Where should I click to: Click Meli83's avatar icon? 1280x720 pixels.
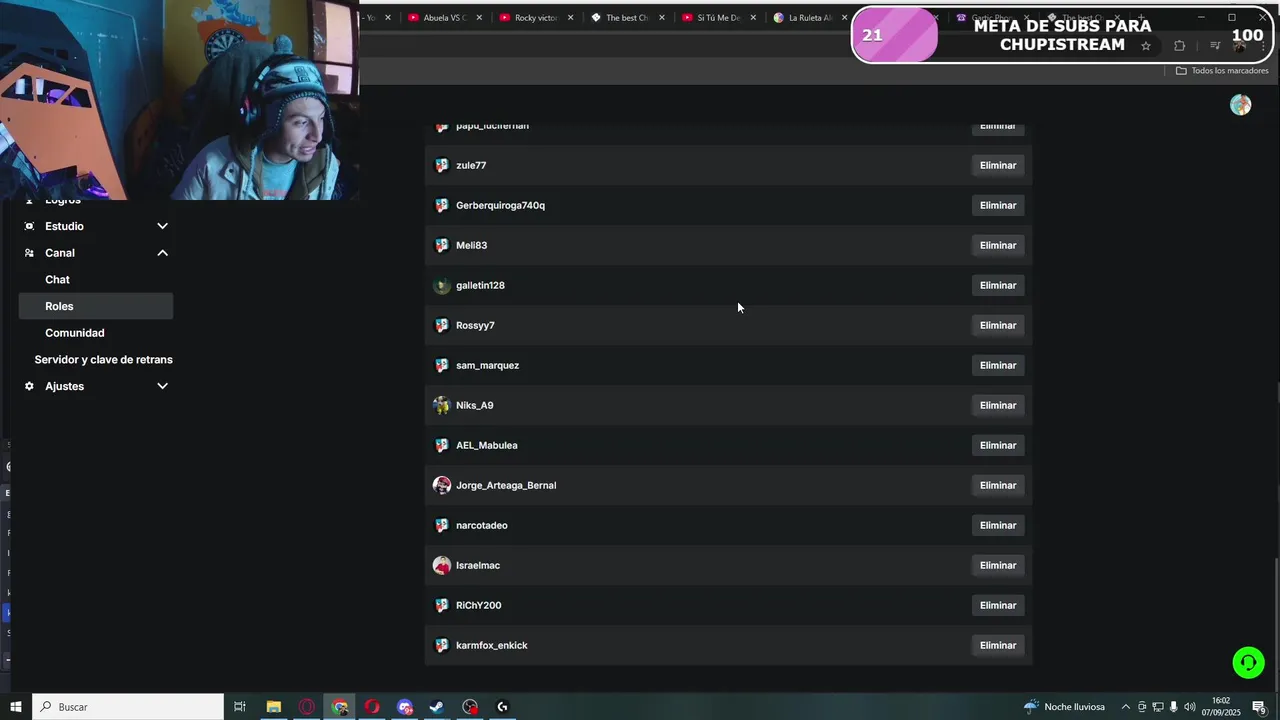click(442, 245)
